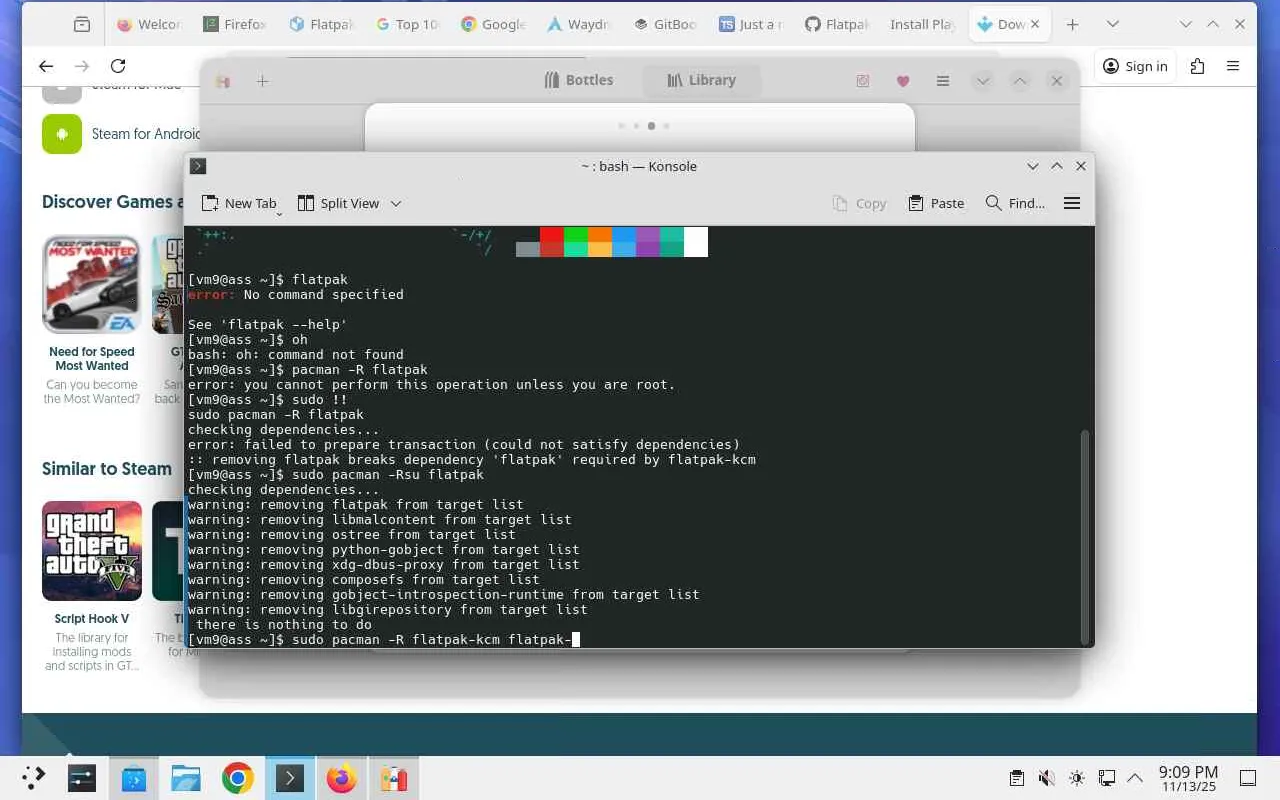Image resolution: width=1280 pixels, height=800 pixels.
Task: Open the clipboard tray icon
Action: click(x=1017, y=778)
